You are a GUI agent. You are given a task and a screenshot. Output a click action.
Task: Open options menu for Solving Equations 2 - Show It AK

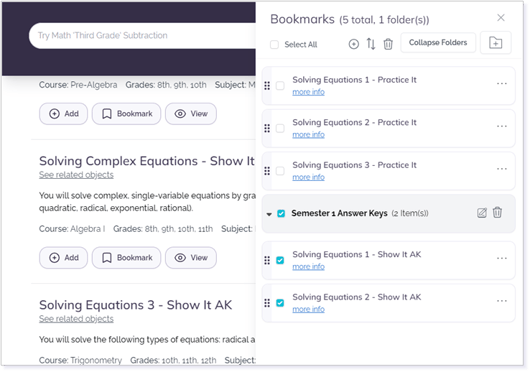(502, 301)
